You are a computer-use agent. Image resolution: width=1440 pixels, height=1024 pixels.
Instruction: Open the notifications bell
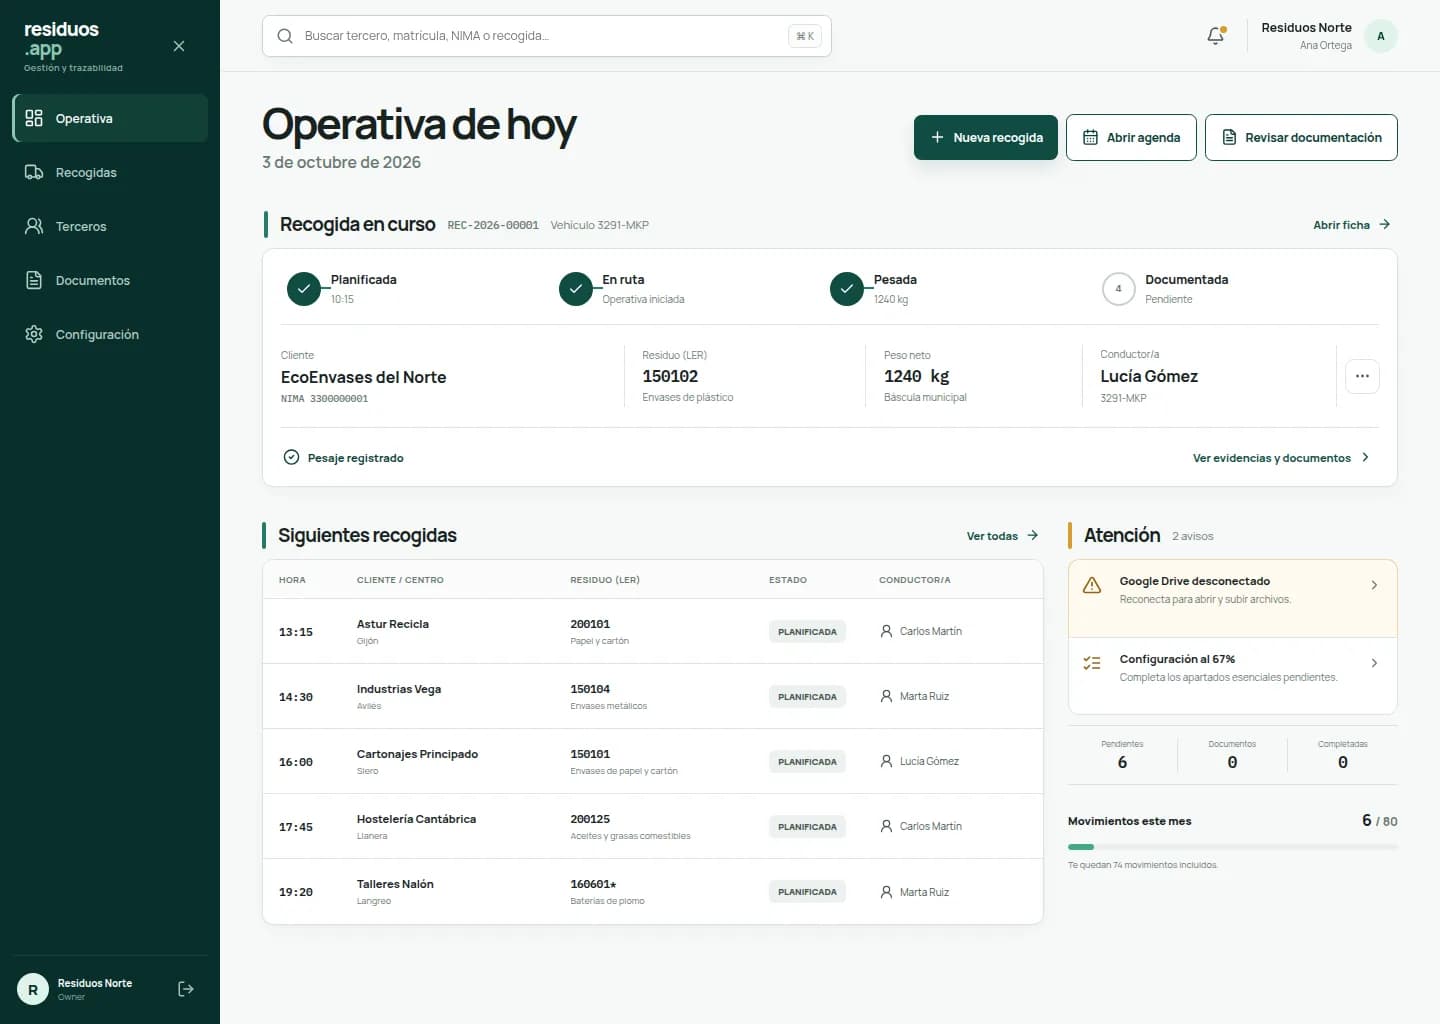[x=1215, y=36]
